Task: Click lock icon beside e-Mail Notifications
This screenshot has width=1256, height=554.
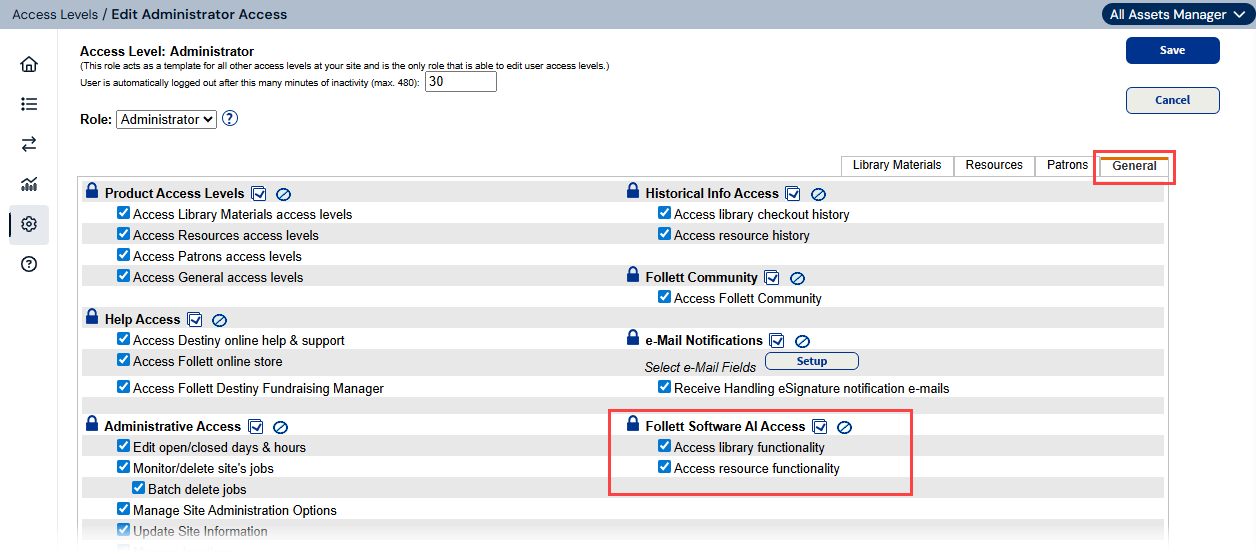Action: (633, 338)
